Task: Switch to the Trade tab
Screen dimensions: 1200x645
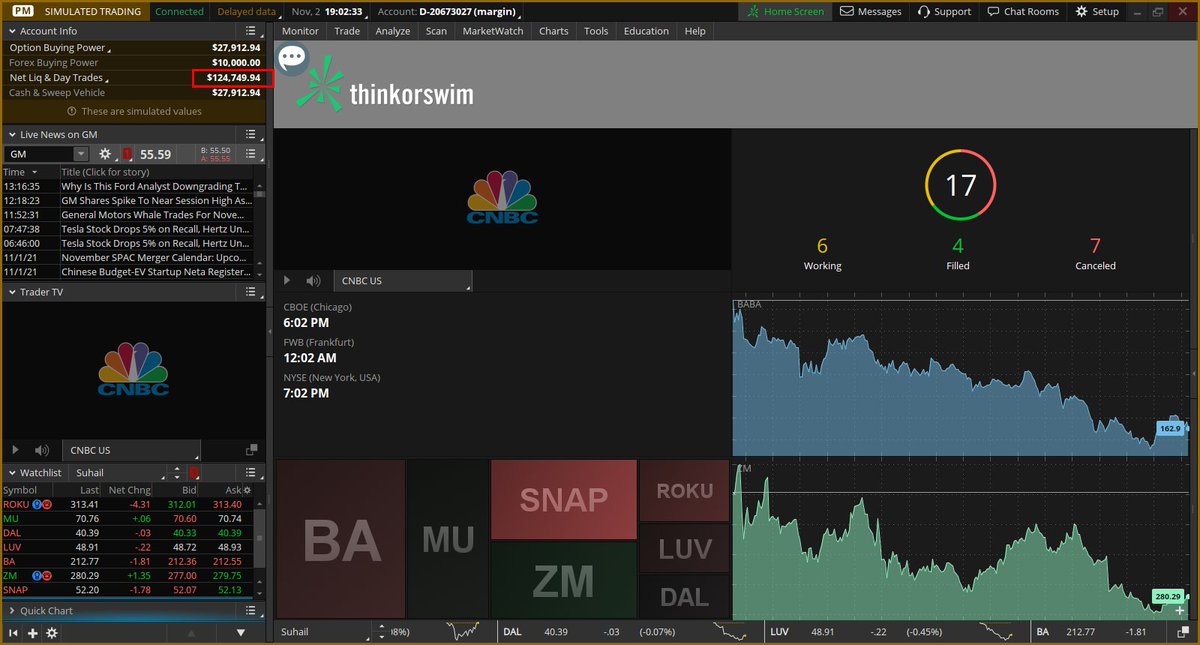Action: click(347, 31)
